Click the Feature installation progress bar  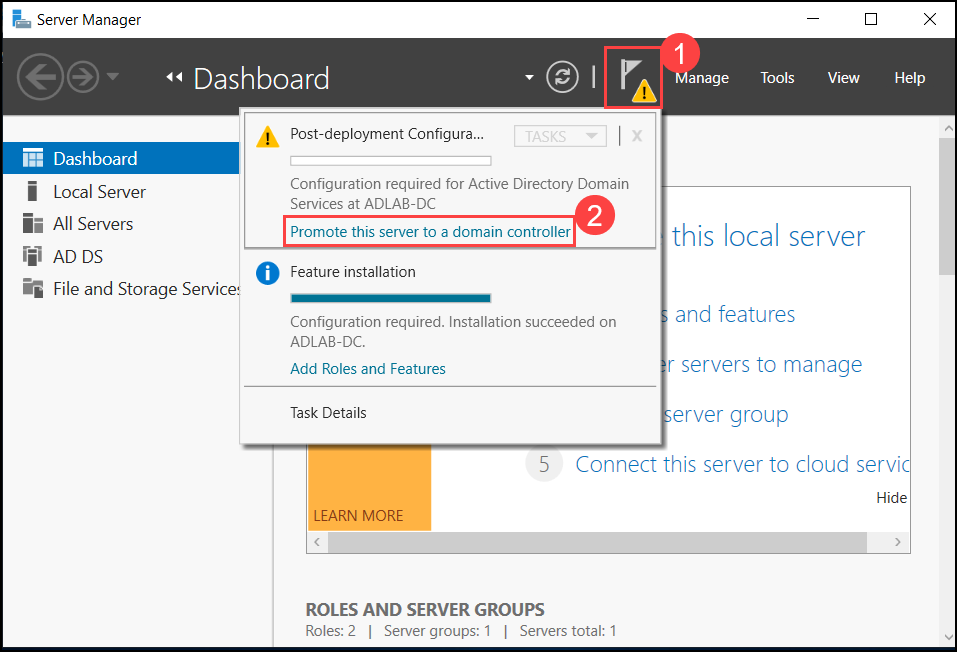click(x=391, y=299)
